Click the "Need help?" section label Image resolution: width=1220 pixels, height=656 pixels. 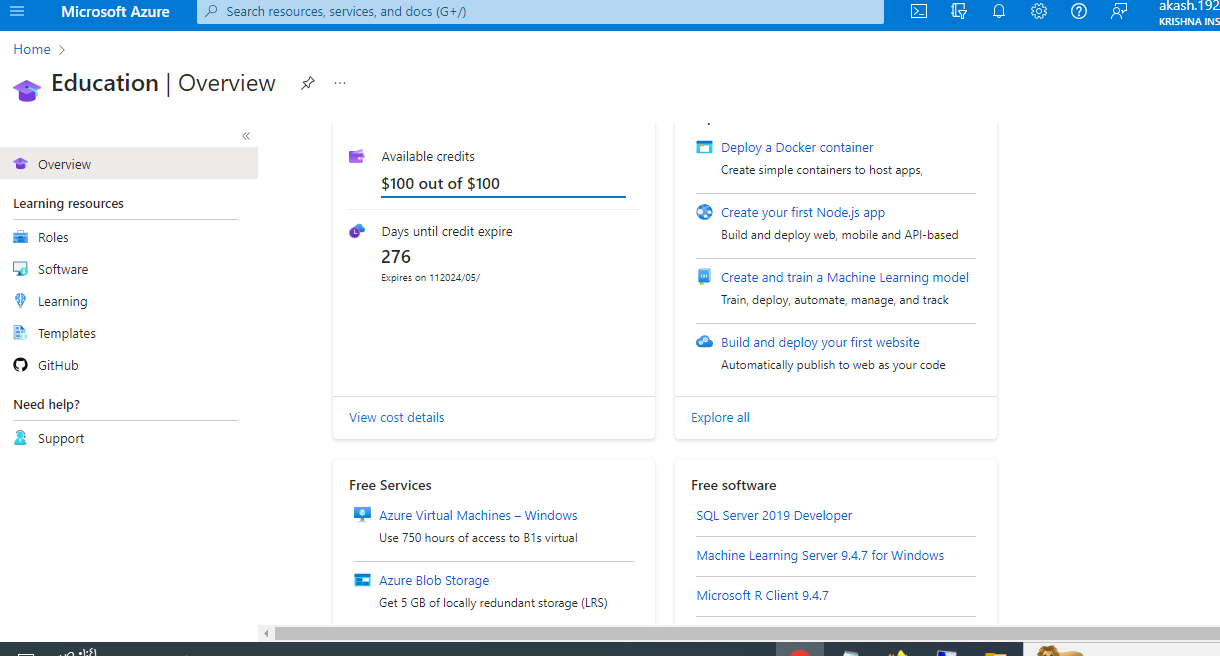point(46,404)
